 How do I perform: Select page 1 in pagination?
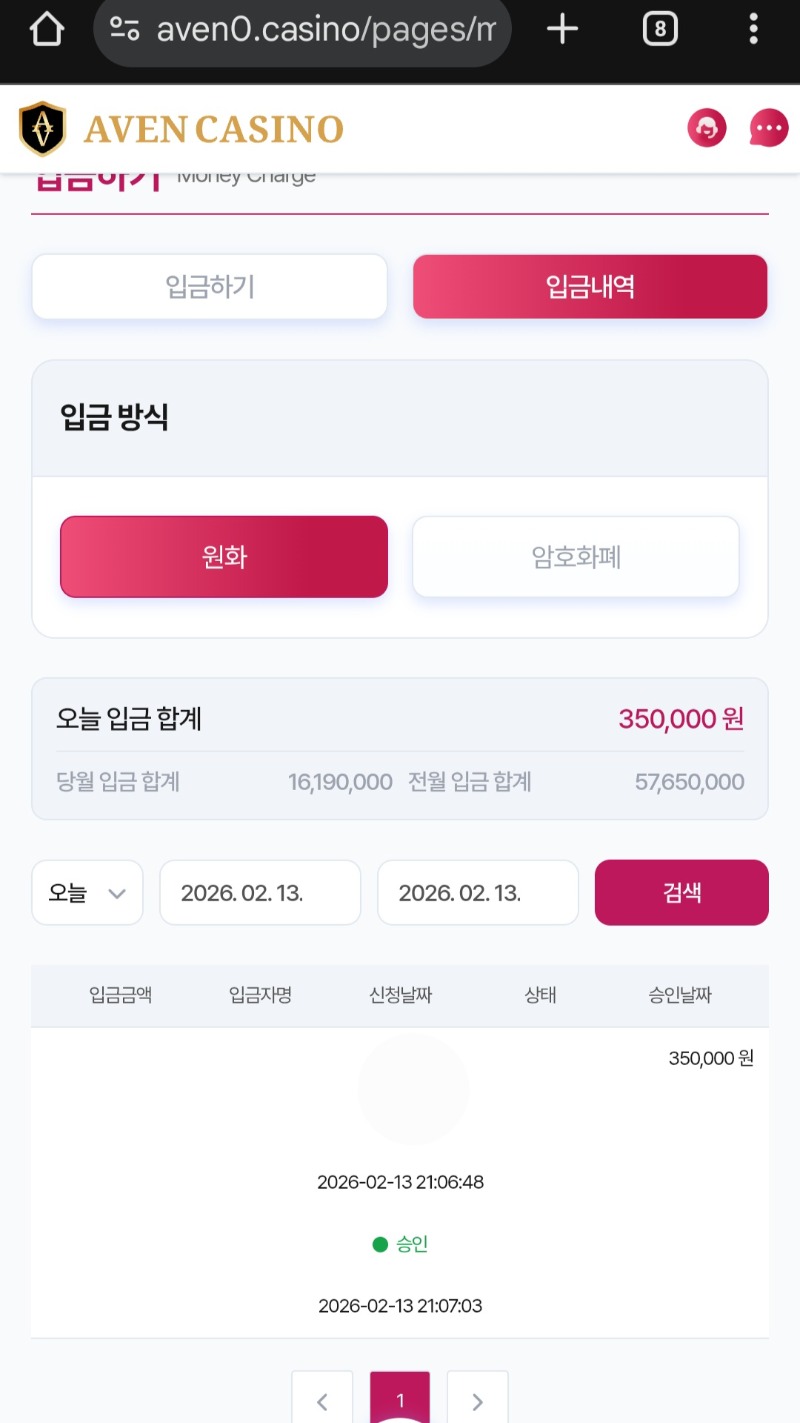coord(400,1400)
